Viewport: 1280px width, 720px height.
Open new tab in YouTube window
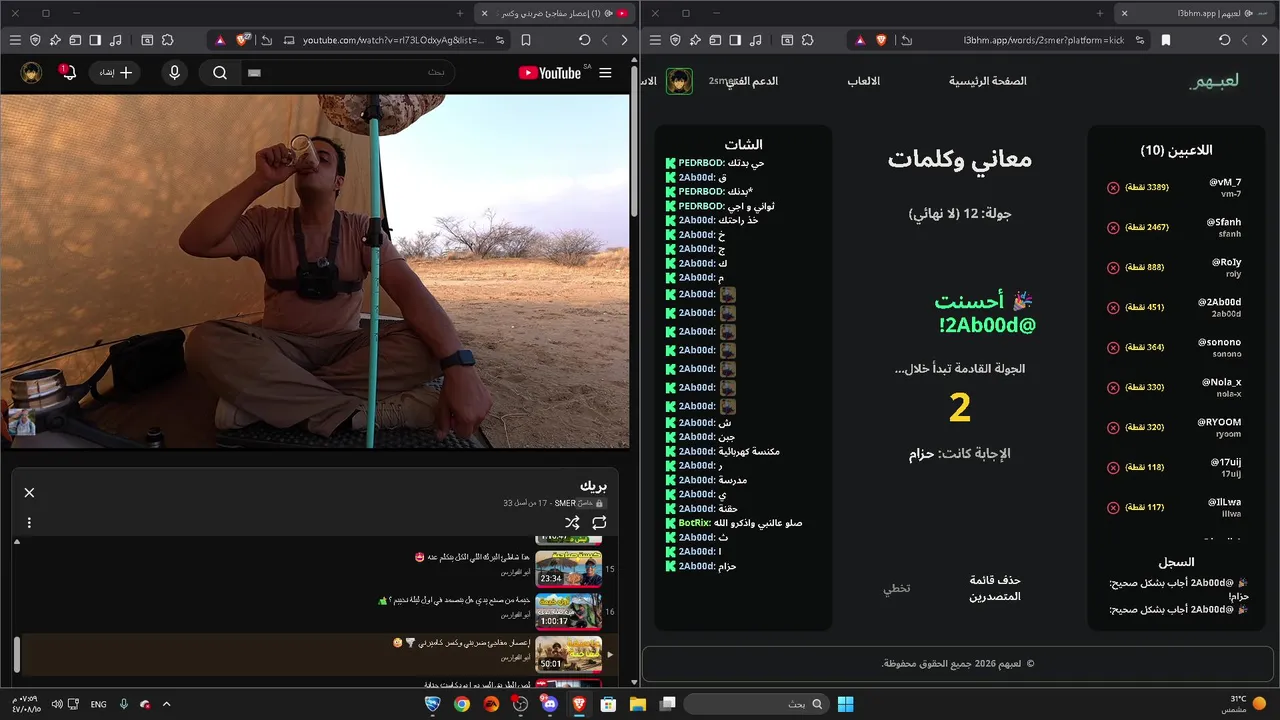pos(460,13)
